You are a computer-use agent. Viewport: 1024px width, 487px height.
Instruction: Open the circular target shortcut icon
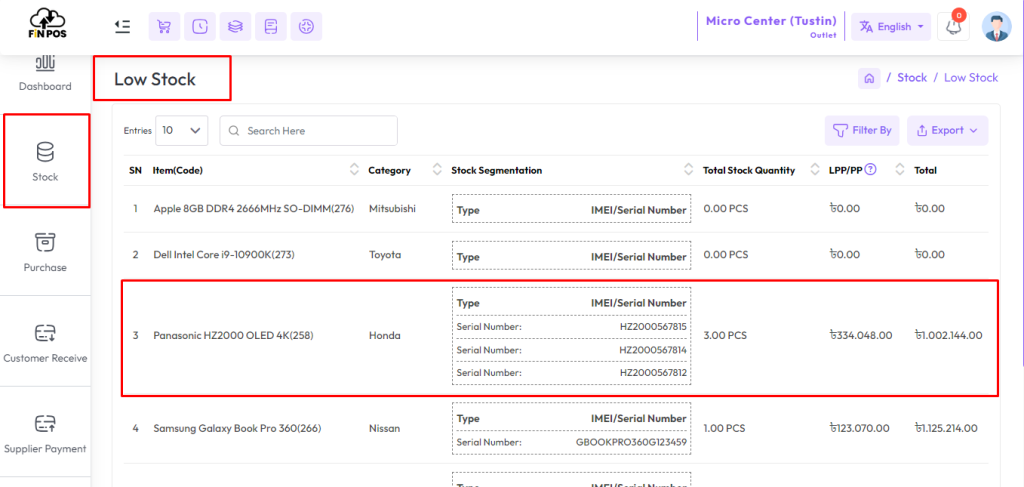pos(306,26)
